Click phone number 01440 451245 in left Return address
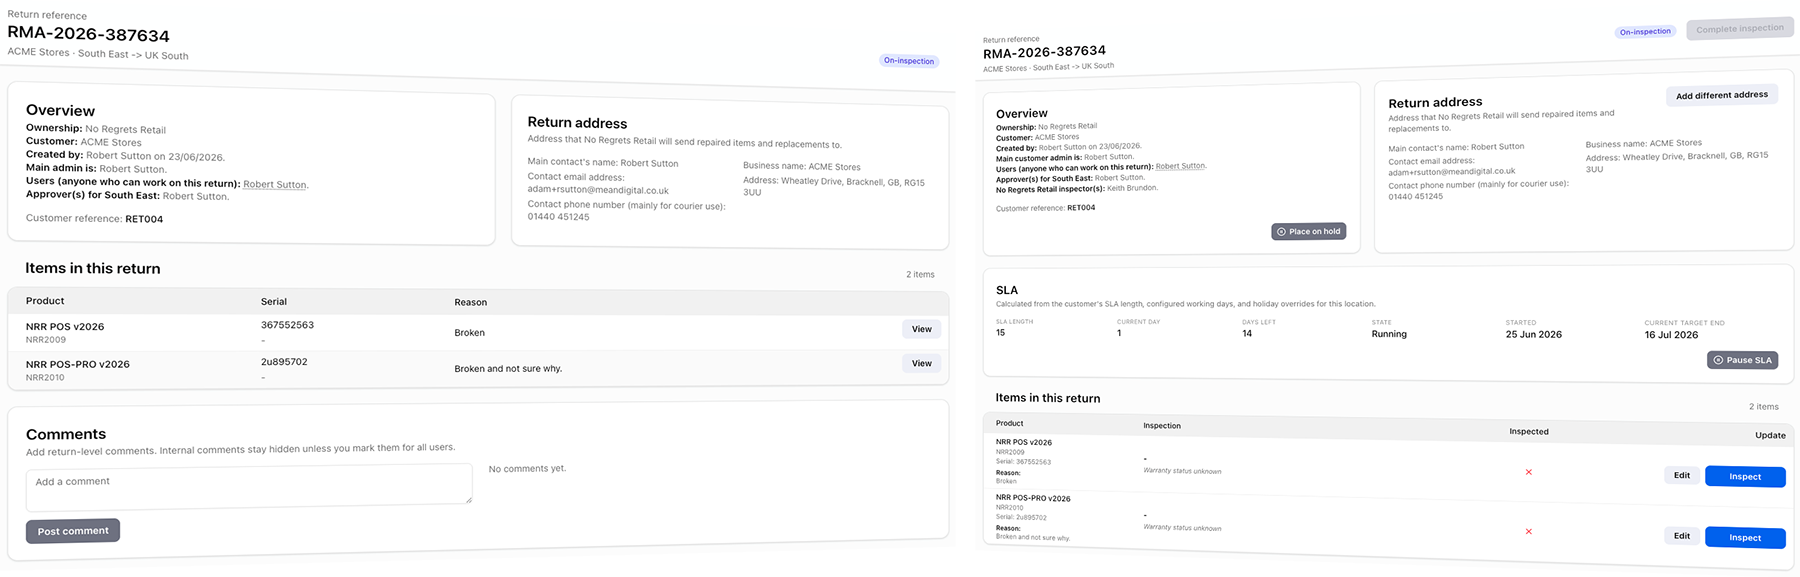Viewport: 1800px width, 577px height. (x=558, y=217)
